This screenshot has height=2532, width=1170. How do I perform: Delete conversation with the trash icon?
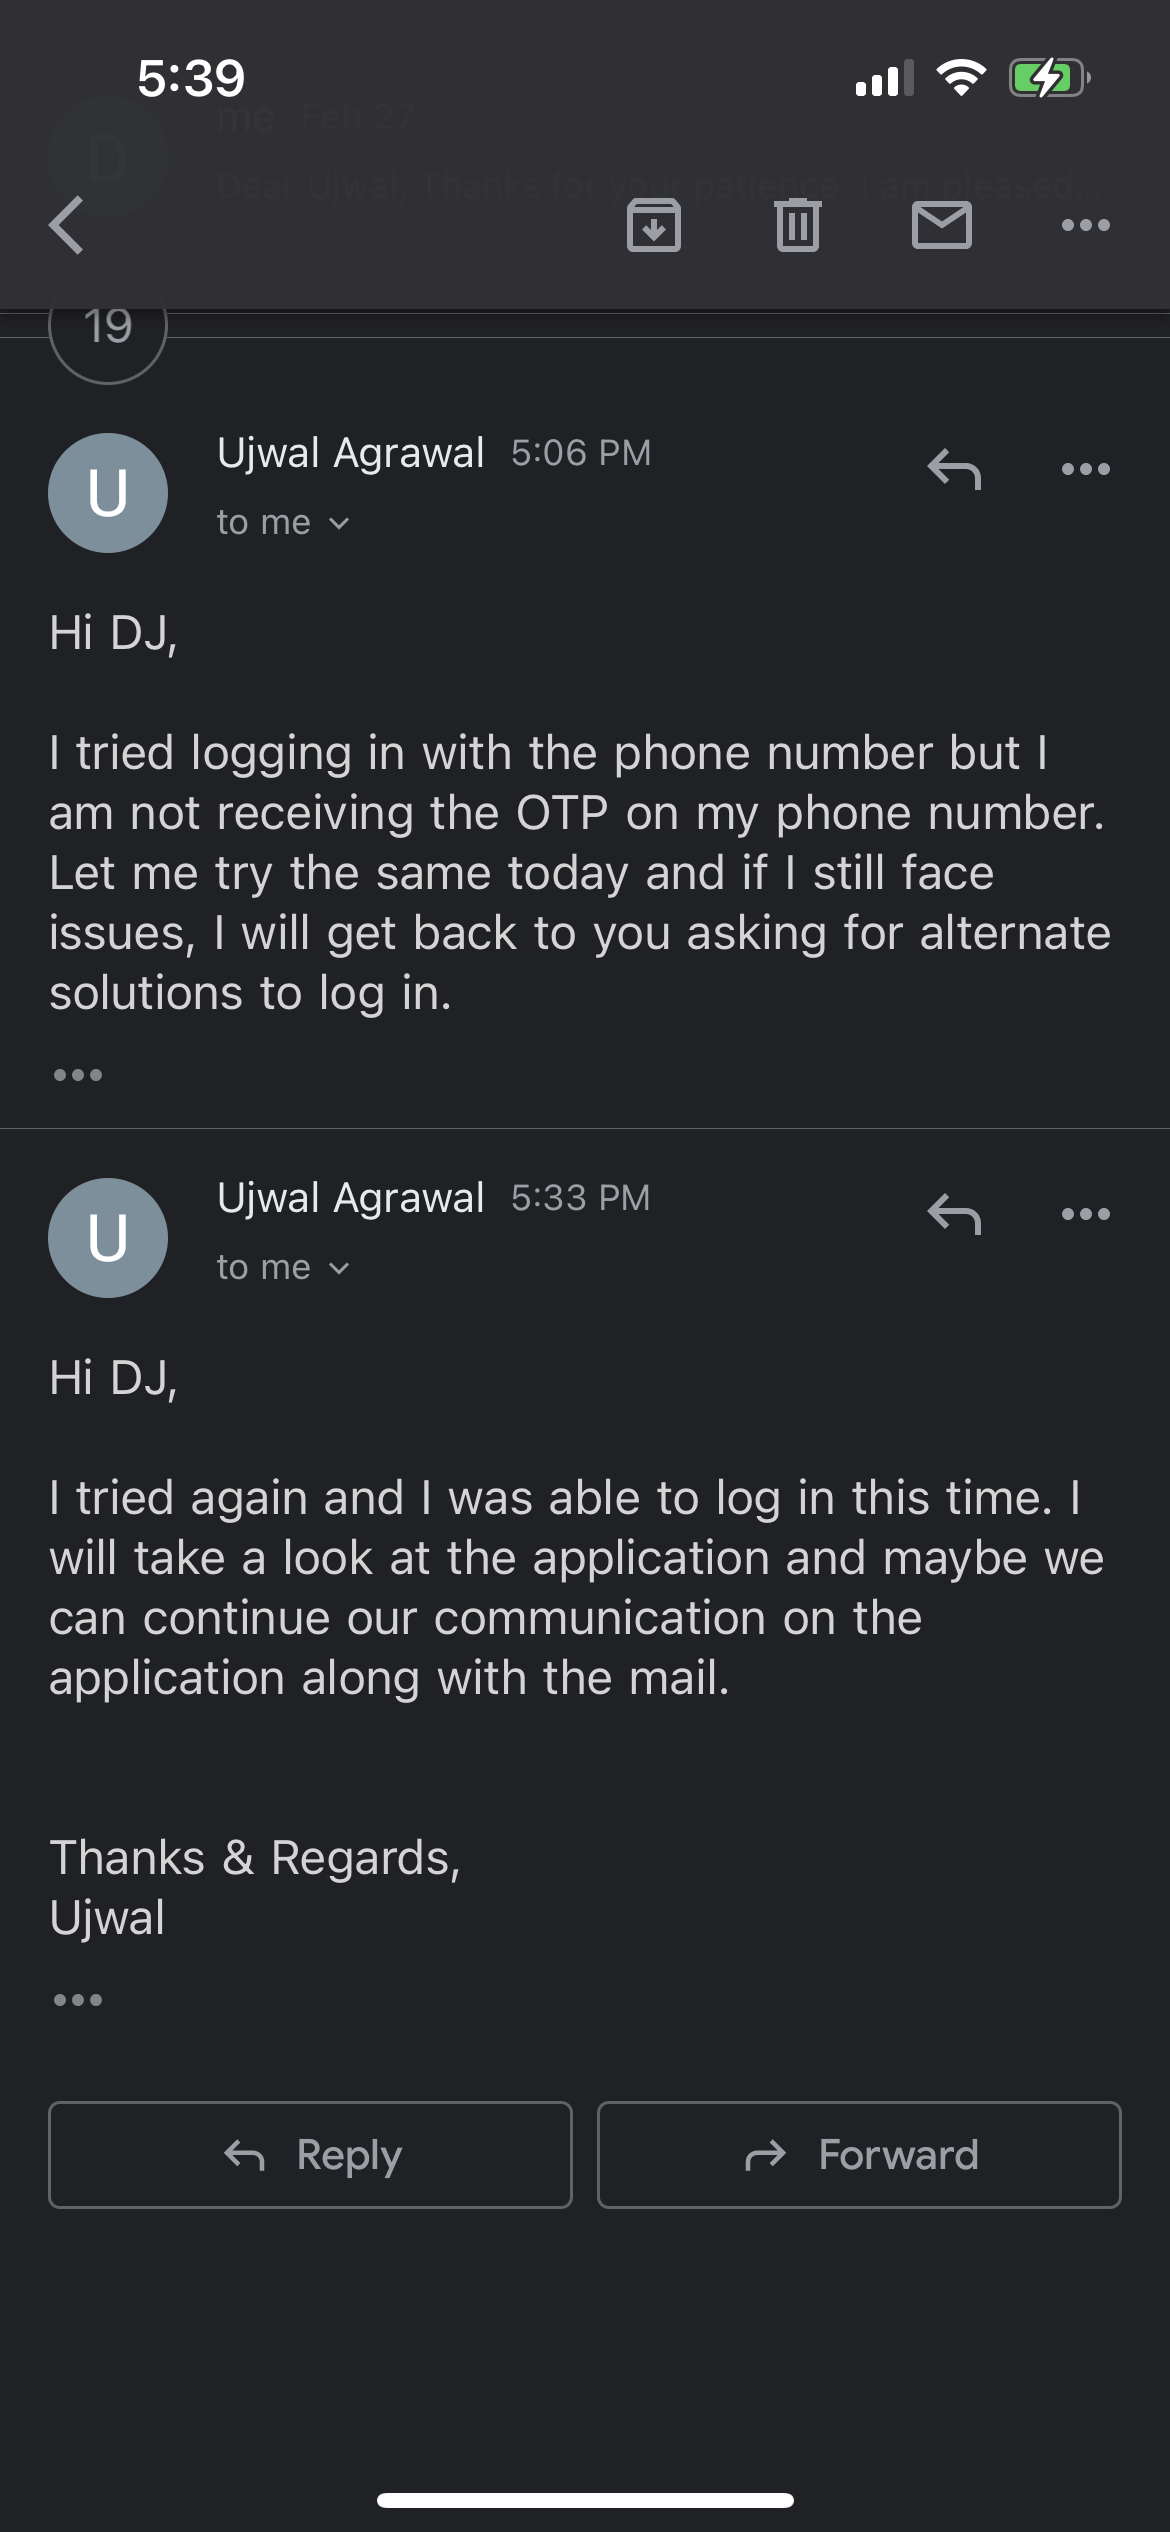798,225
